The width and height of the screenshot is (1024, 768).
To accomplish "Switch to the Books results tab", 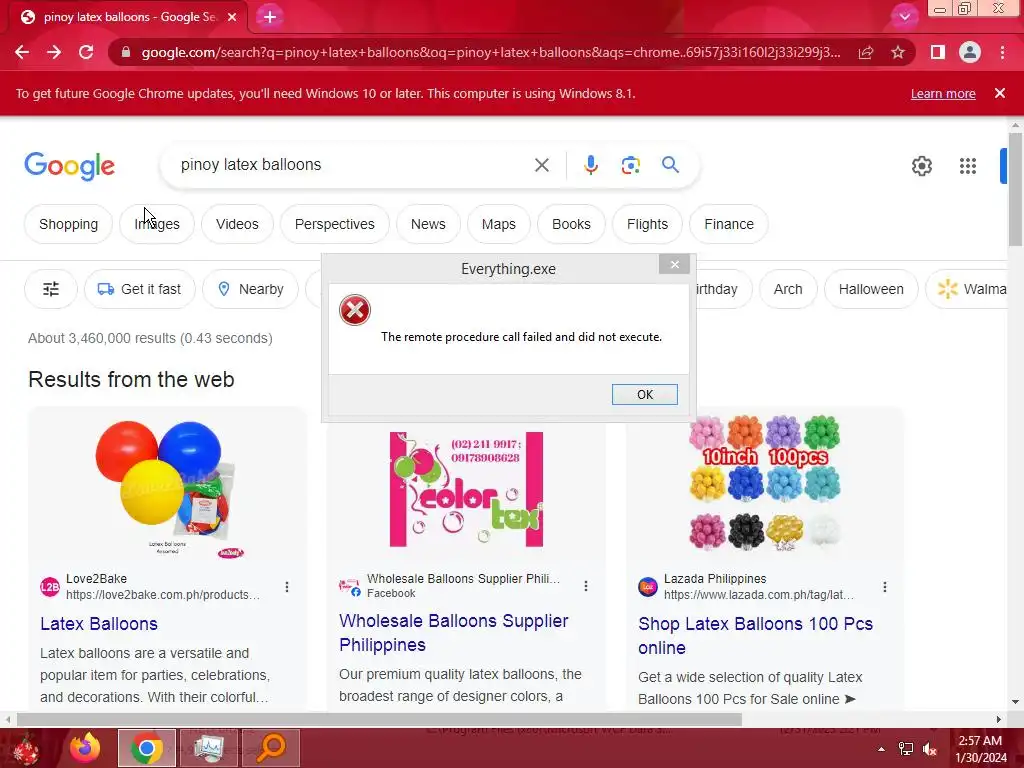I will tap(571, 224).
